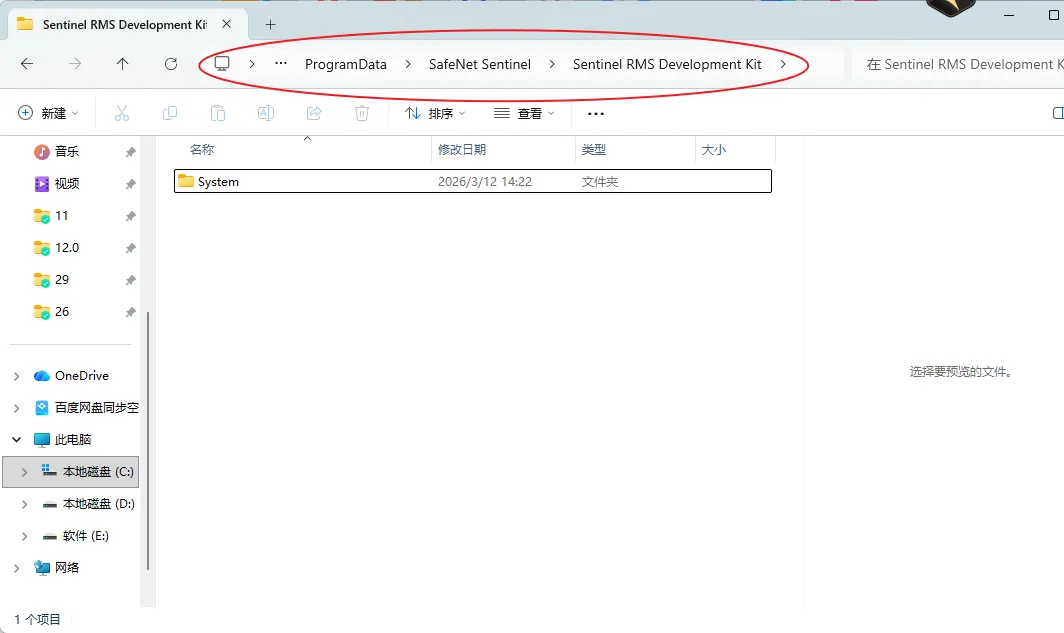Click the pin icon next to 视频
Image resolution: width=1064 pixels, height=633 pixels.
[130, 184]
